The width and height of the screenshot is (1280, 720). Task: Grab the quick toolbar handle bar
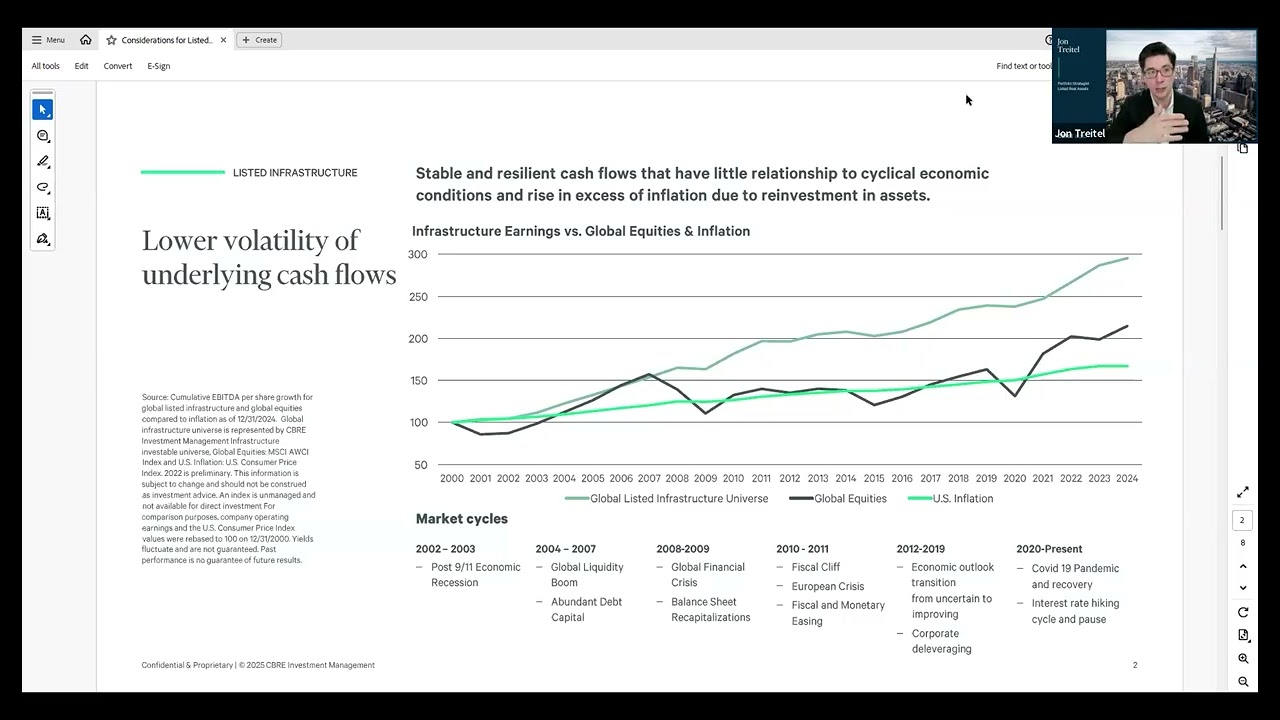(43, 93)
